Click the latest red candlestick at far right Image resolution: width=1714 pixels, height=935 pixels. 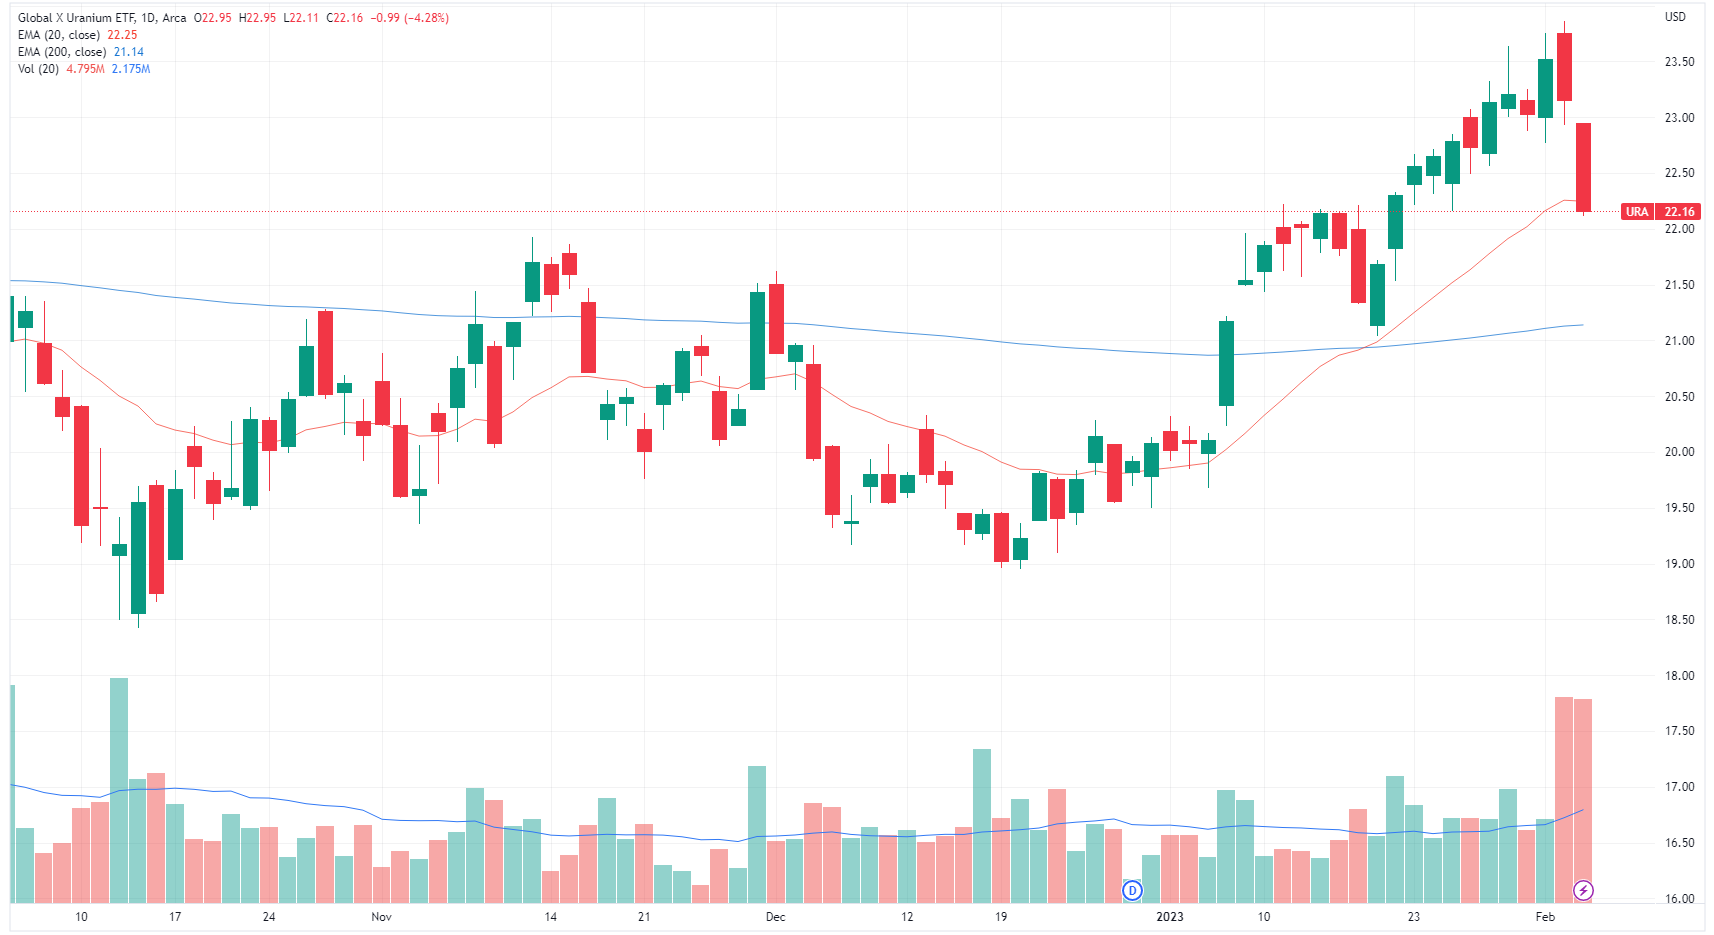1584,167
